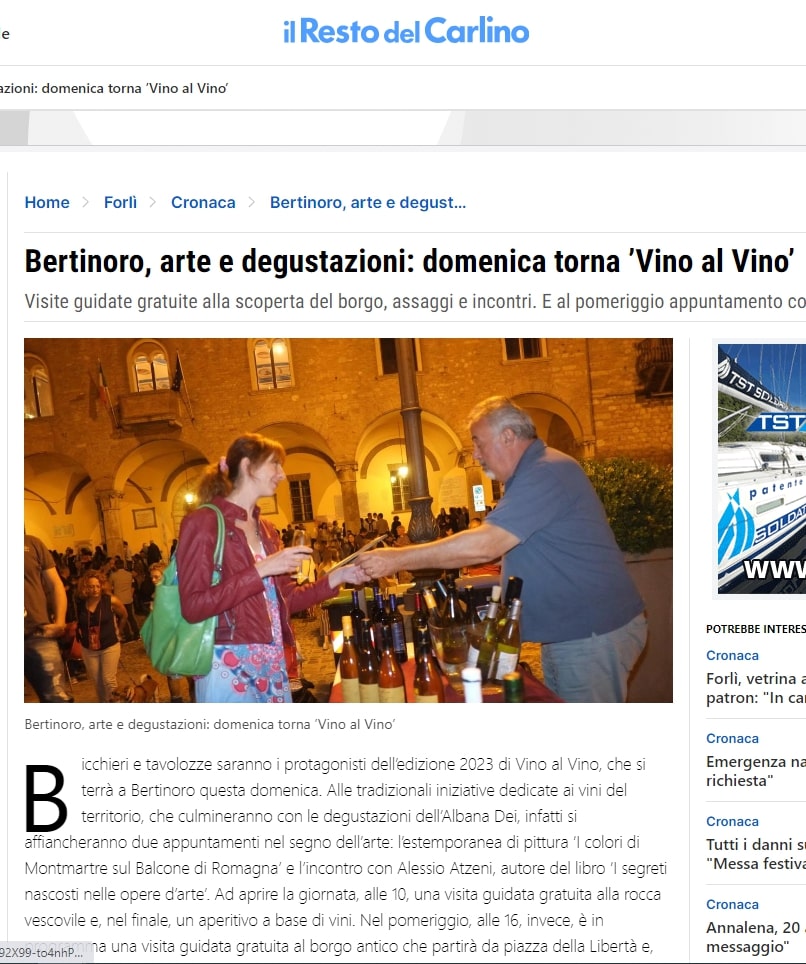Open the TST Soldati boat advertisement
806x964 pixels.
(762, 468)
